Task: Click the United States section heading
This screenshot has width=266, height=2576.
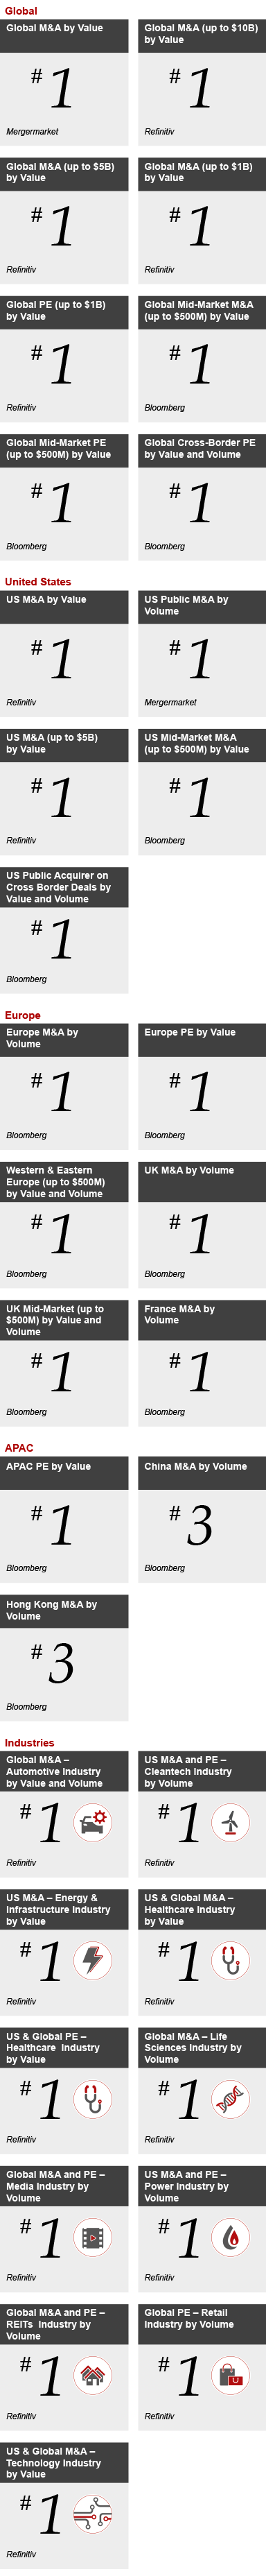Action: 38,581
